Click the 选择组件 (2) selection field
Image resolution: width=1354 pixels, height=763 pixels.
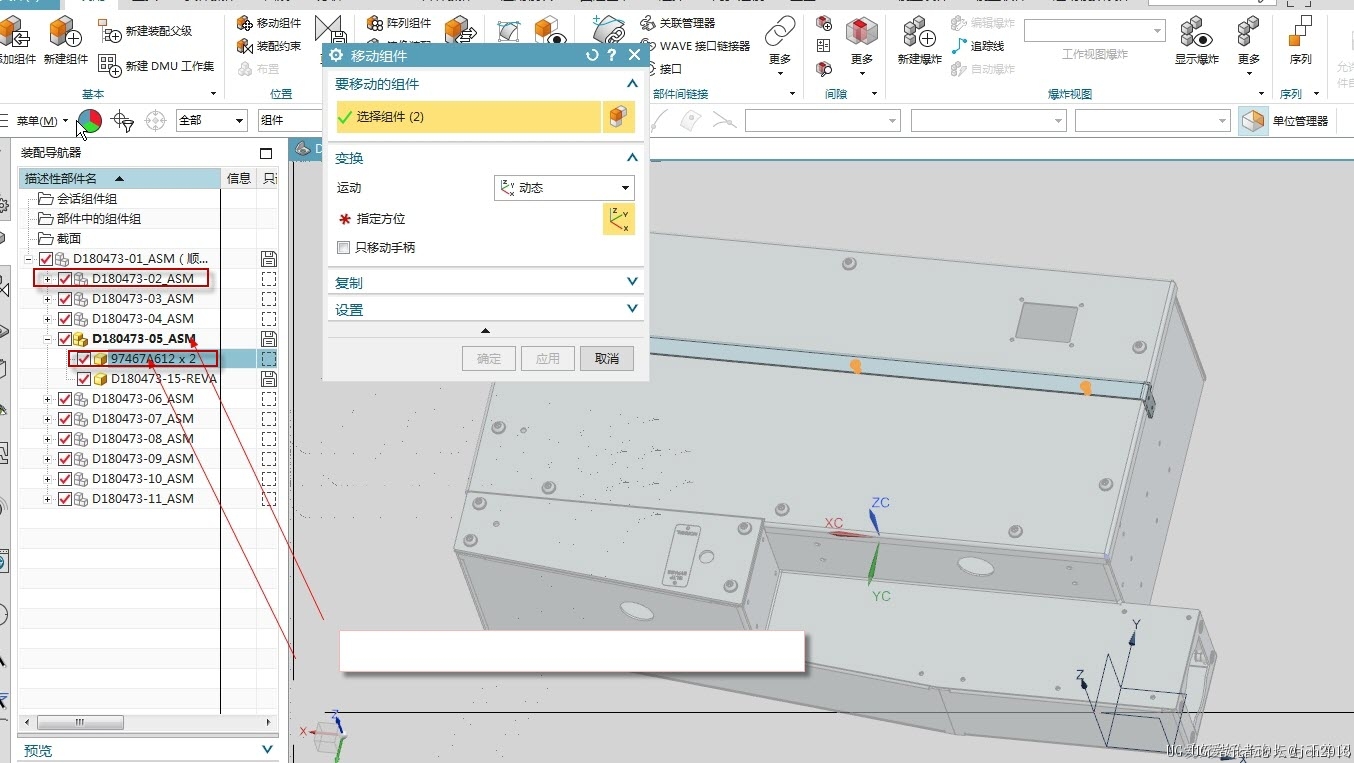[x=468, y=117]
